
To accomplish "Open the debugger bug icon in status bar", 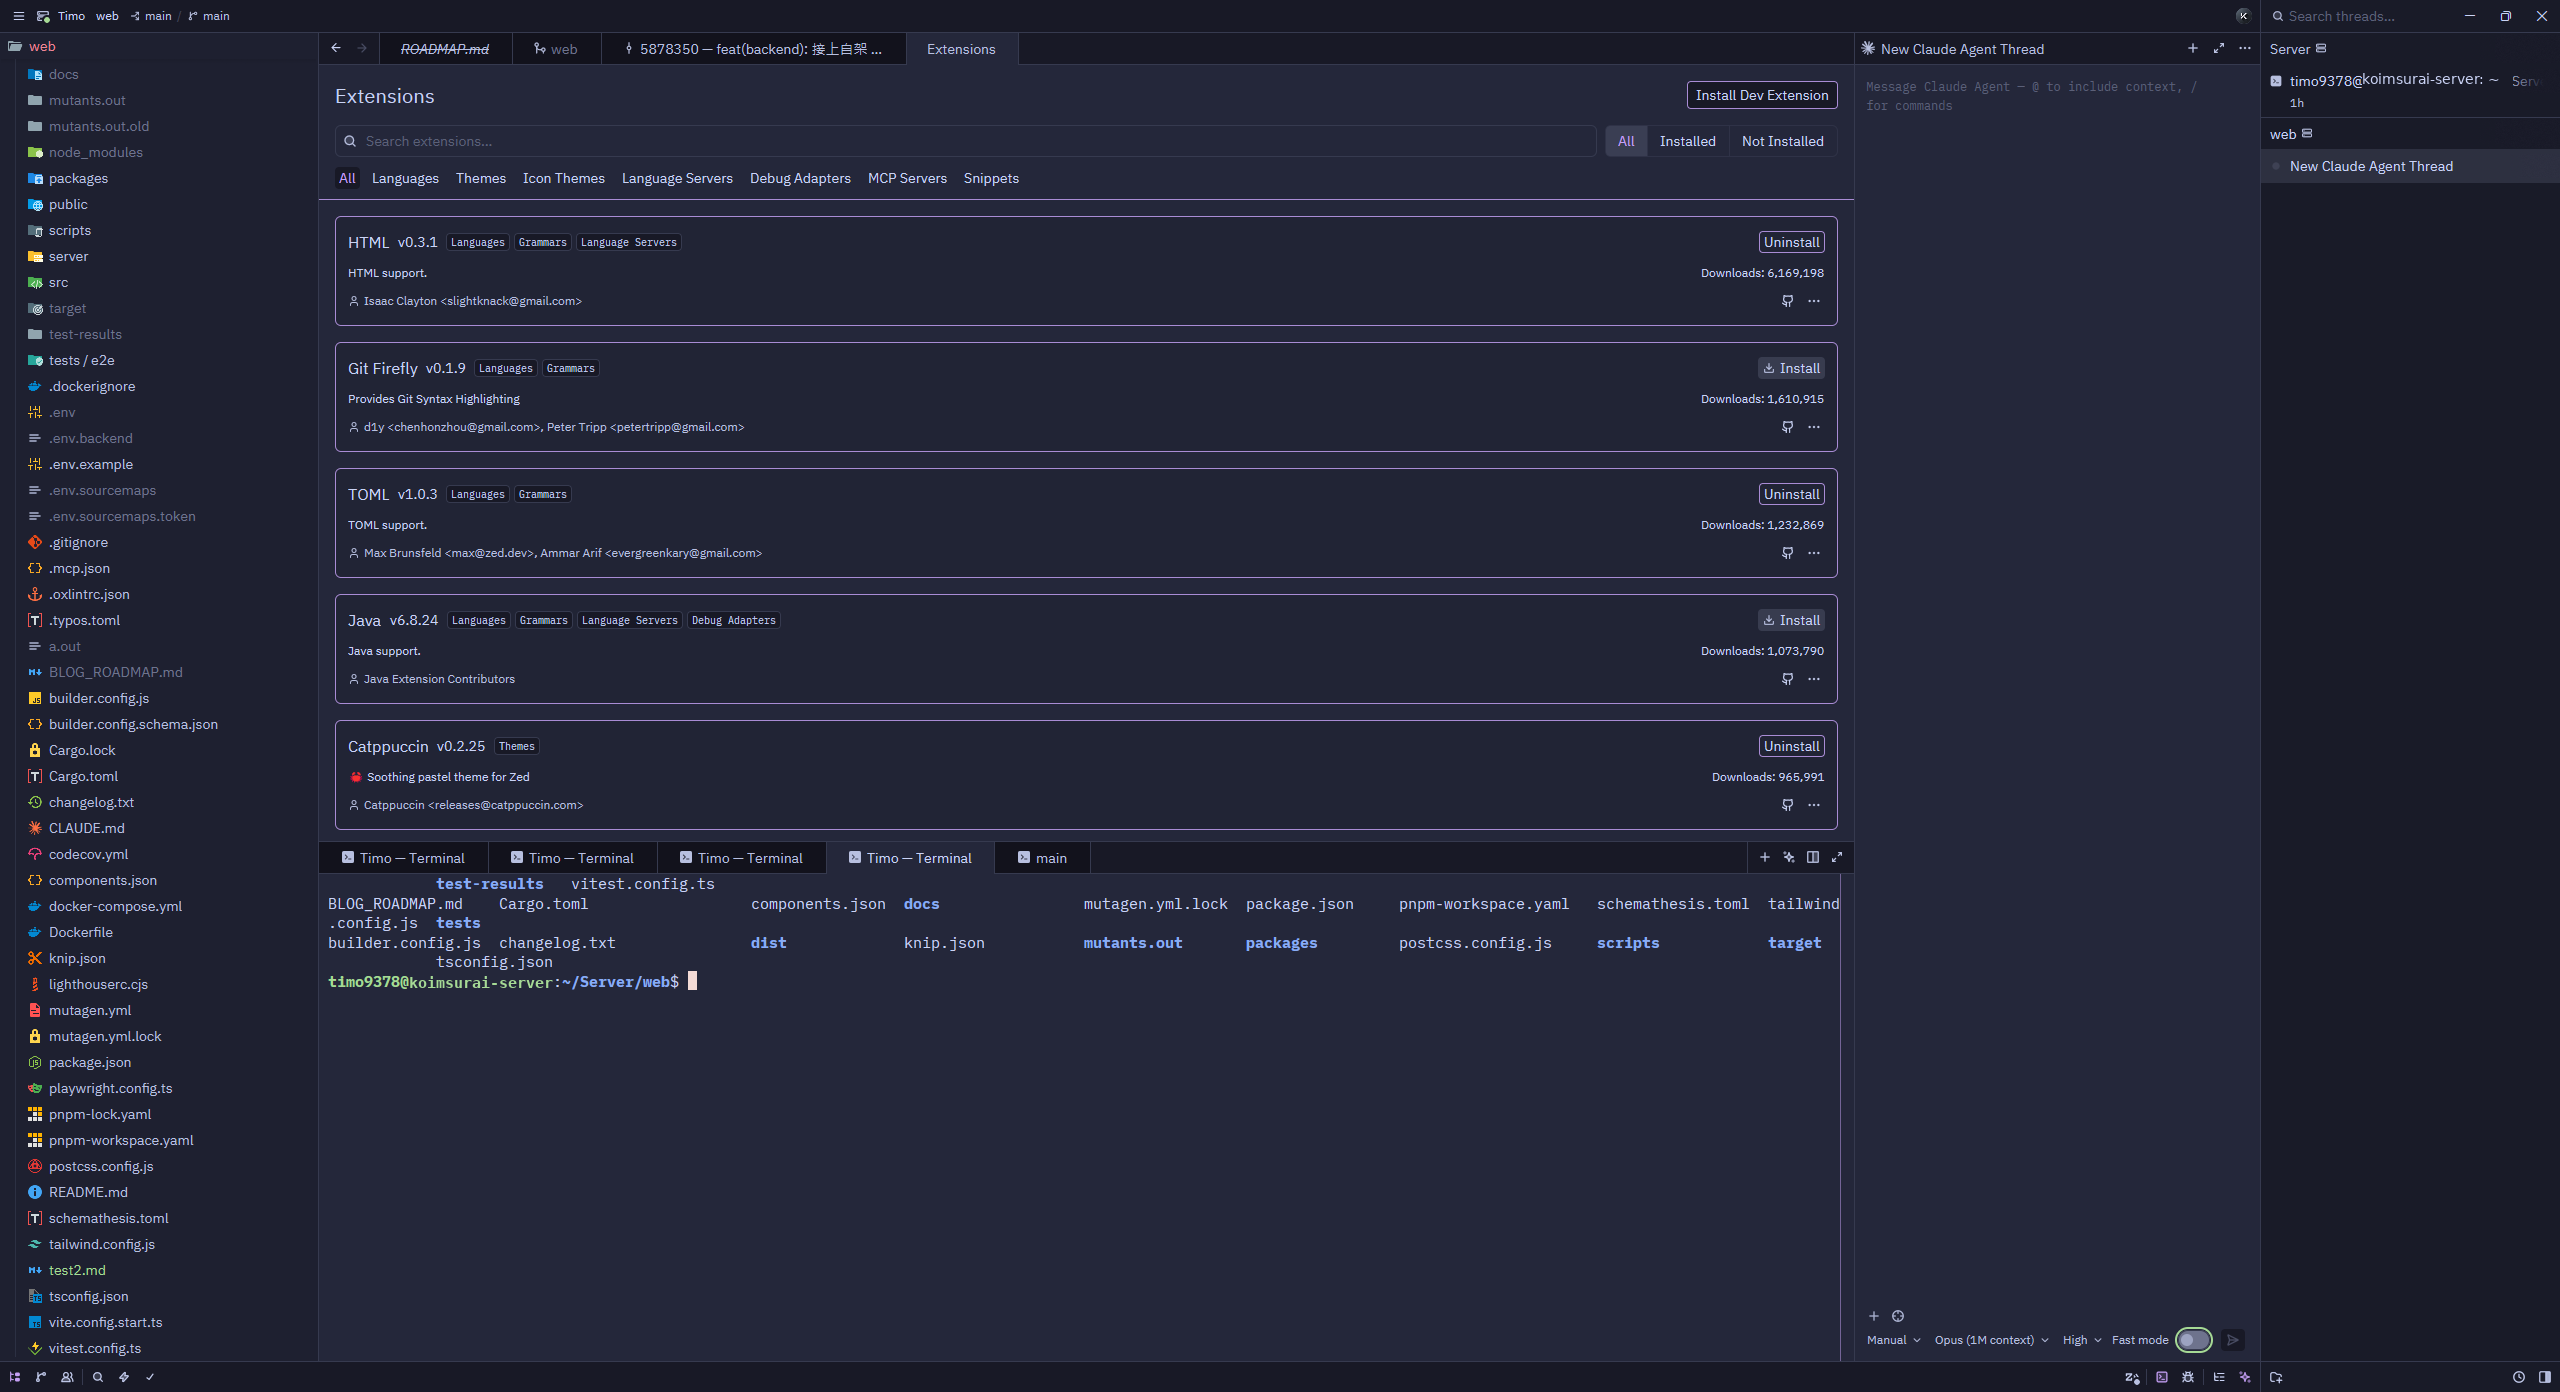I will (2188, 1377).
